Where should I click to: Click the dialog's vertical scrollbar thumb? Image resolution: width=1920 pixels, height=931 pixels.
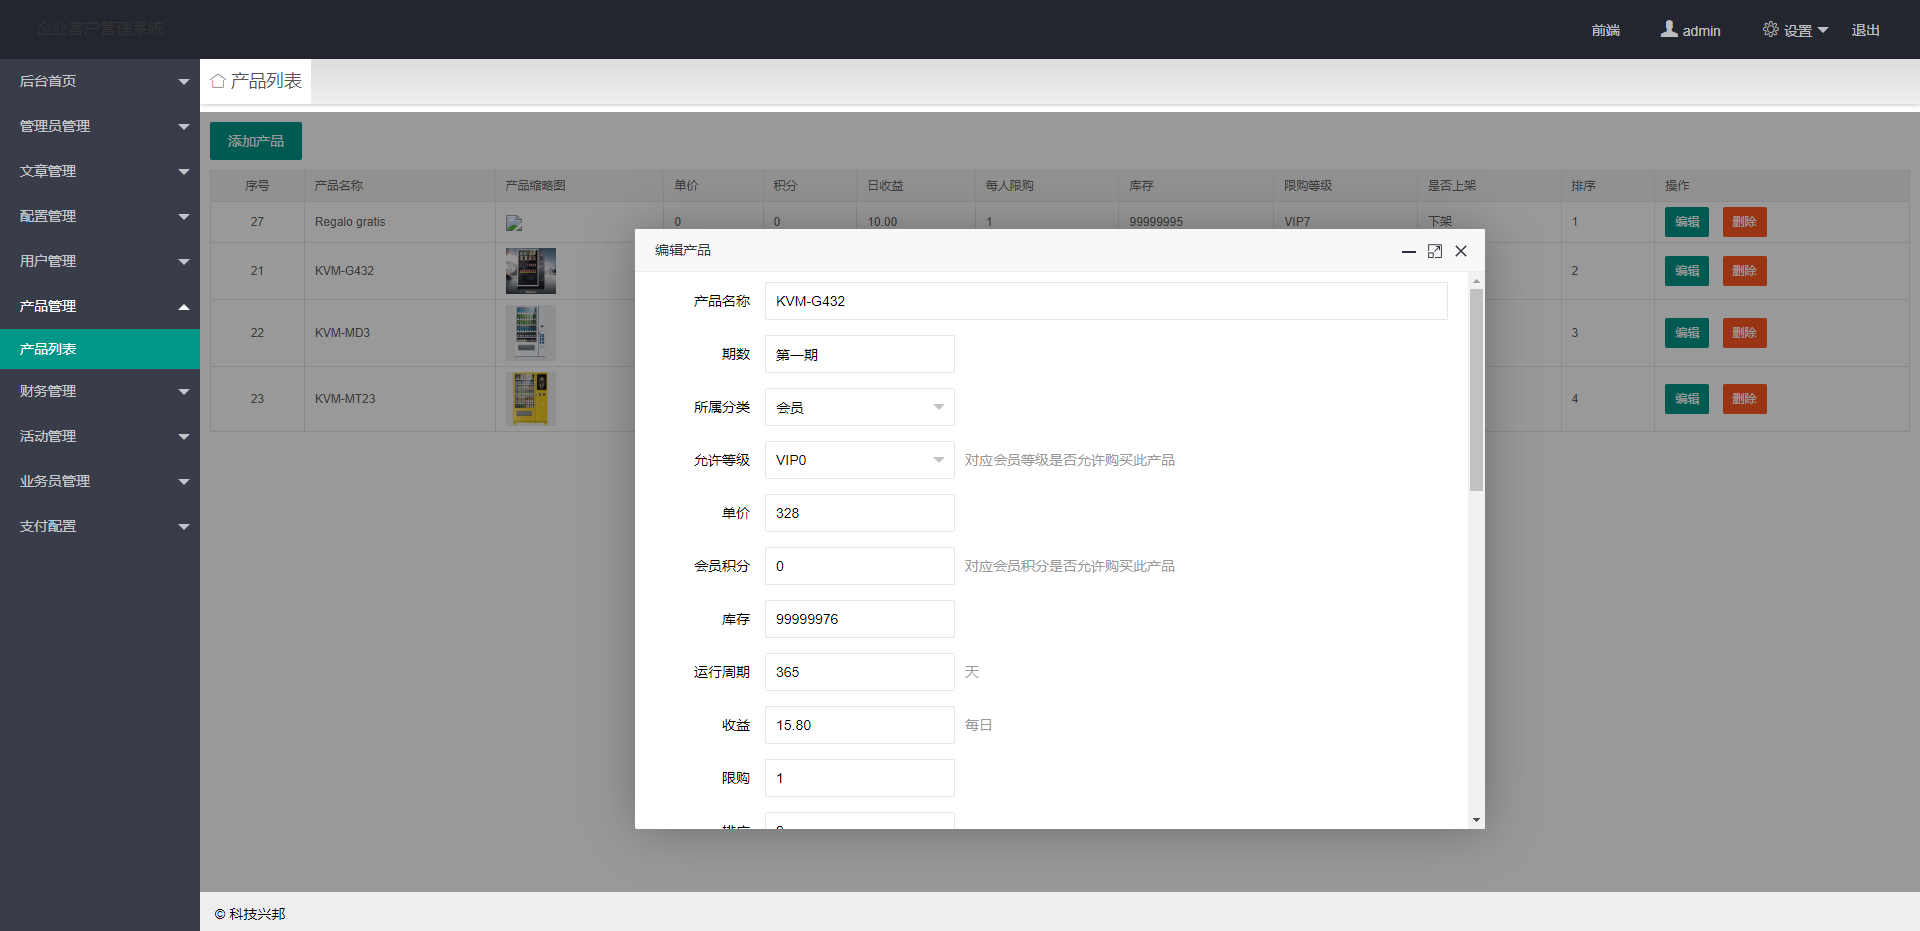tap(1476, 390)
